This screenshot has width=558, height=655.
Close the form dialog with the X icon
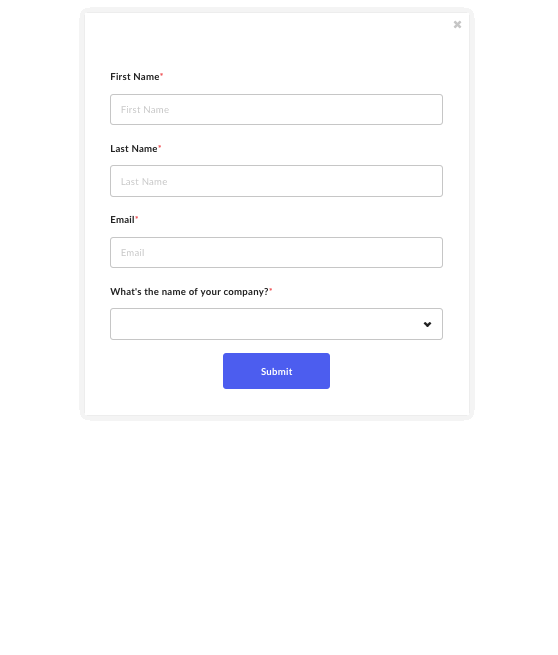(x=457, y=25)
